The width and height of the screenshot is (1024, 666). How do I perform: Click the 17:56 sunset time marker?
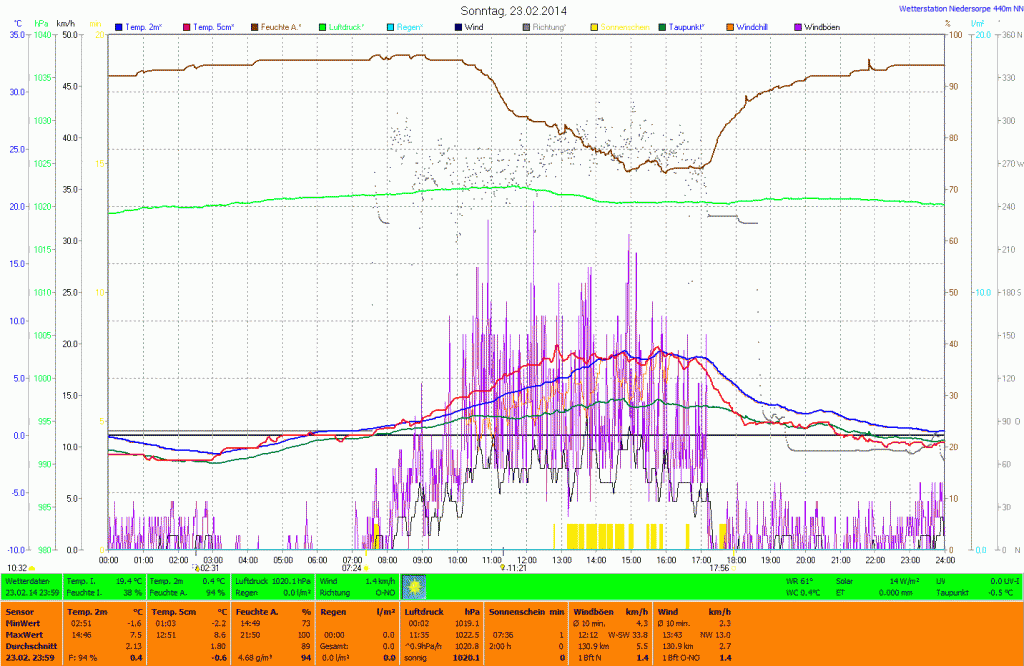click(x=719, y=568)
